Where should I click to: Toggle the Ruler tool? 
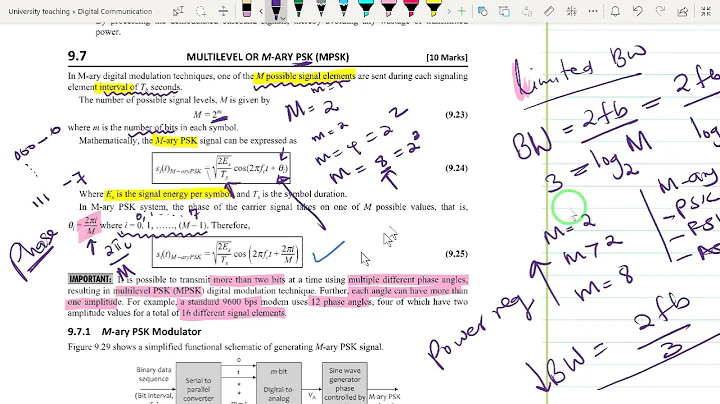tap(549, 11)
